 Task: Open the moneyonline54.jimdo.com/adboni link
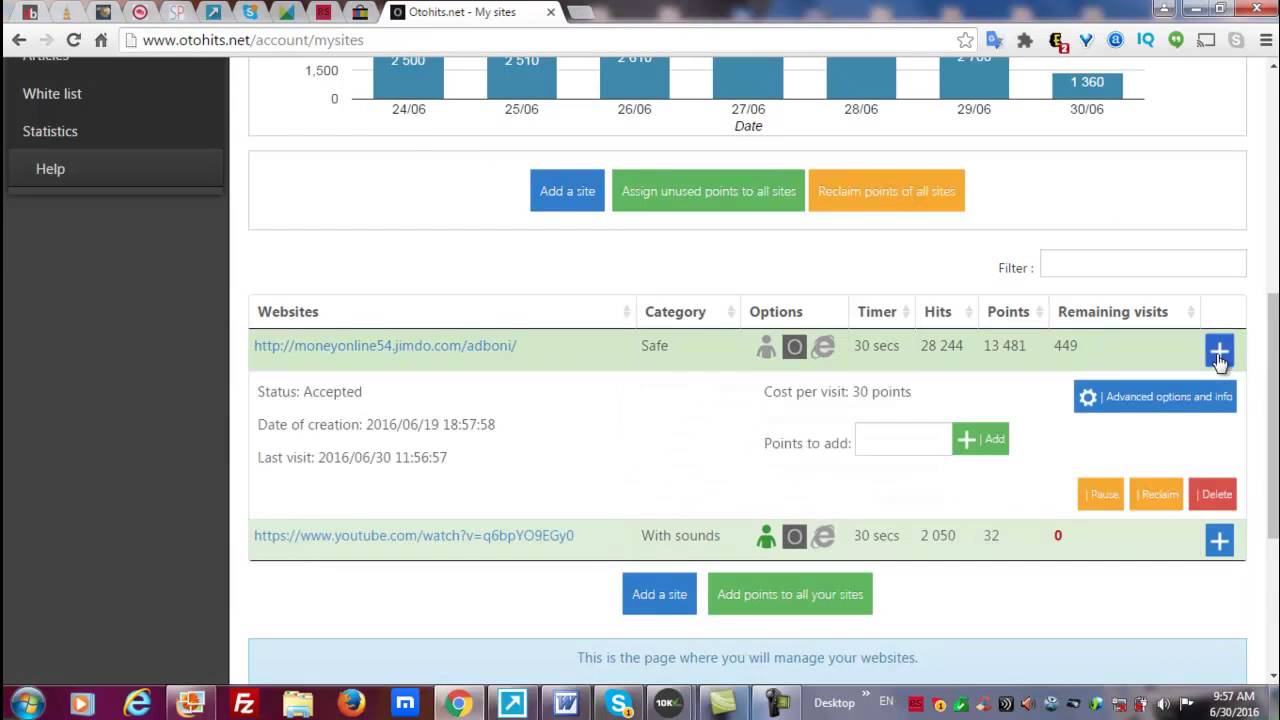click(x=385, y=346)
